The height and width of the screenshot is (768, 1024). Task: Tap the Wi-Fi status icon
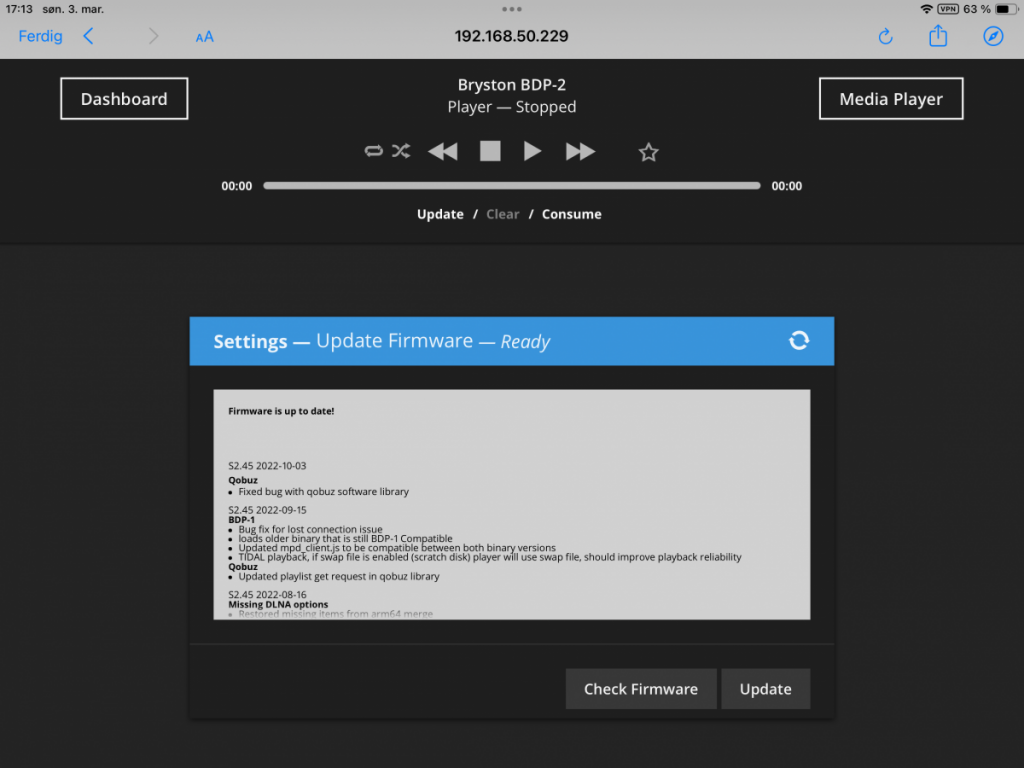click(926, 9)
